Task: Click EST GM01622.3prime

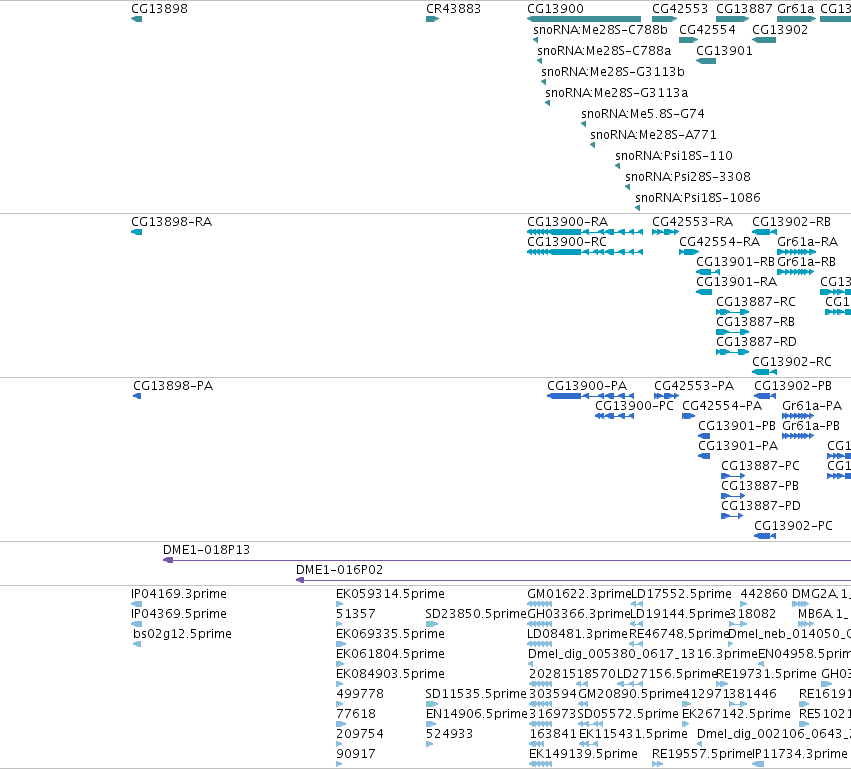Action: click(579, 594)
